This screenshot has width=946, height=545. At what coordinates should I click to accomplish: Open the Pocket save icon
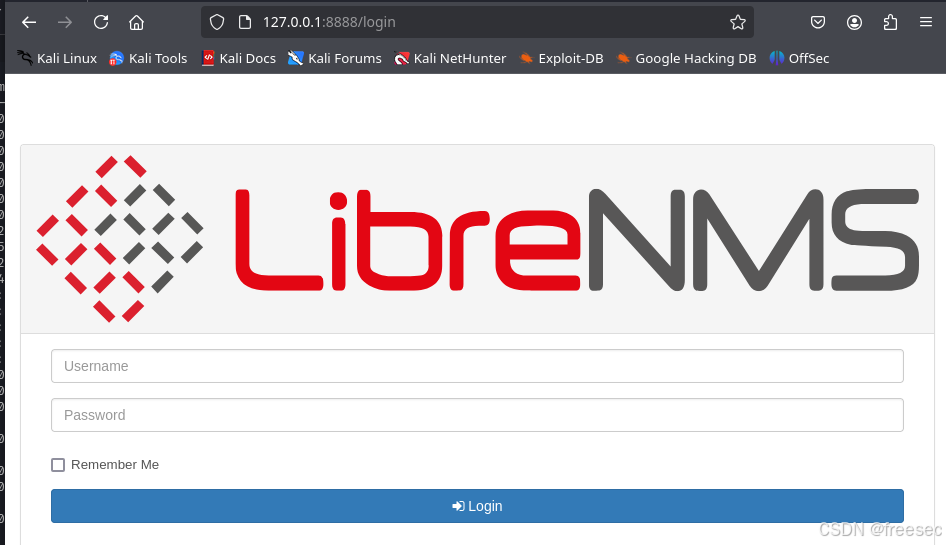click(x=817, y=22)
